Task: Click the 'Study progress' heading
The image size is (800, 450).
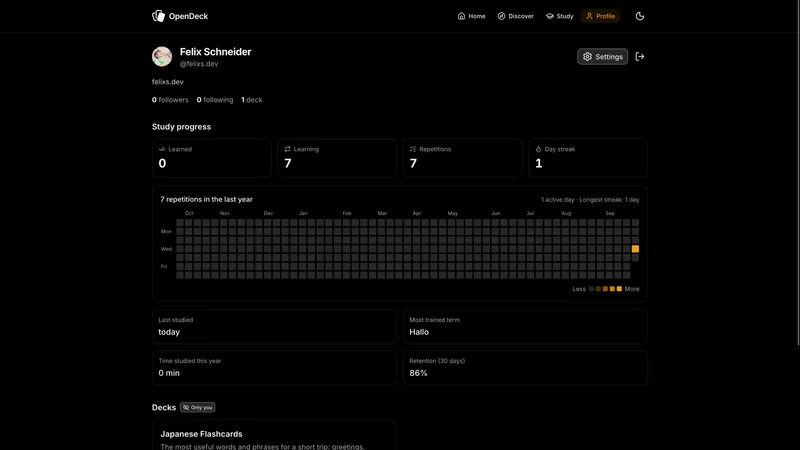Action: click(x=181, y=127)
